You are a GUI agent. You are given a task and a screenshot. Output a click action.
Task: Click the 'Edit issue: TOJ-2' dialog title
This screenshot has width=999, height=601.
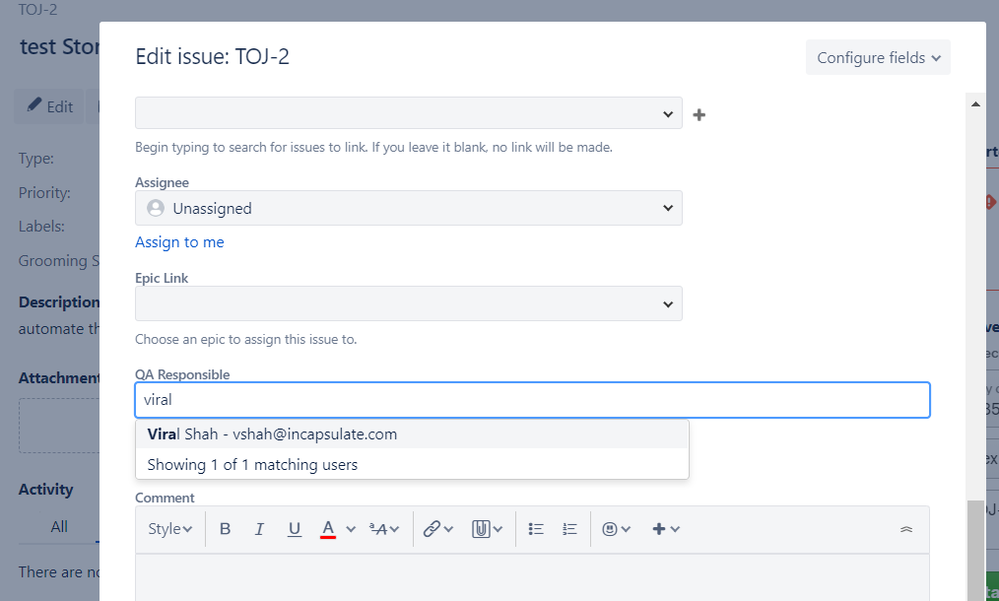tap(212, 57)
